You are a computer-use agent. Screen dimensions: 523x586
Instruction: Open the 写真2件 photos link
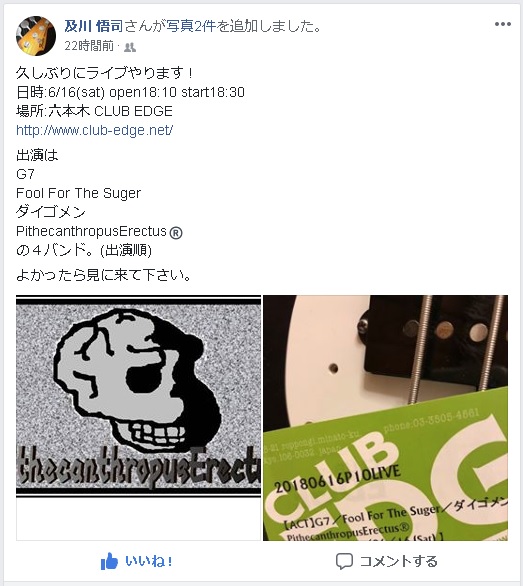coord(191,26)
